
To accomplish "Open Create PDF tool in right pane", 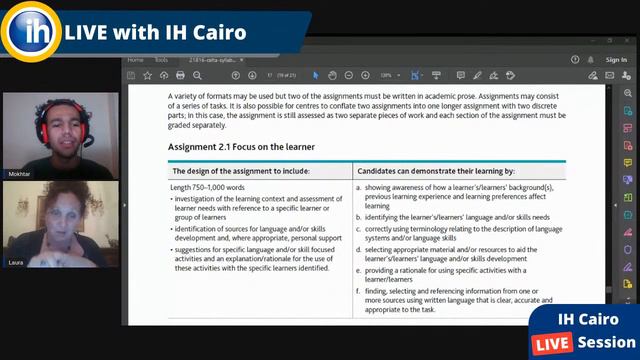I will [628, 146].
